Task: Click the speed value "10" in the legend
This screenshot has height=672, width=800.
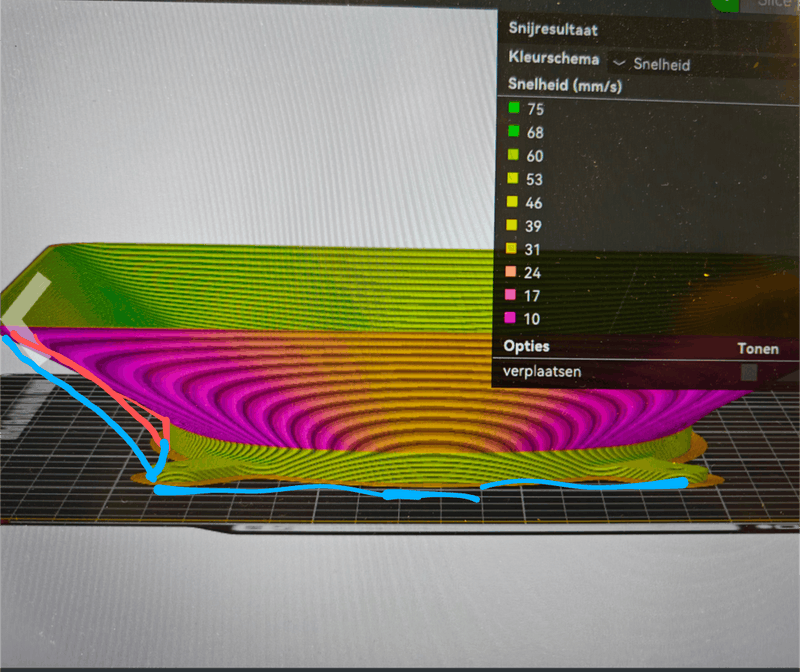Action: coord(532,319)
